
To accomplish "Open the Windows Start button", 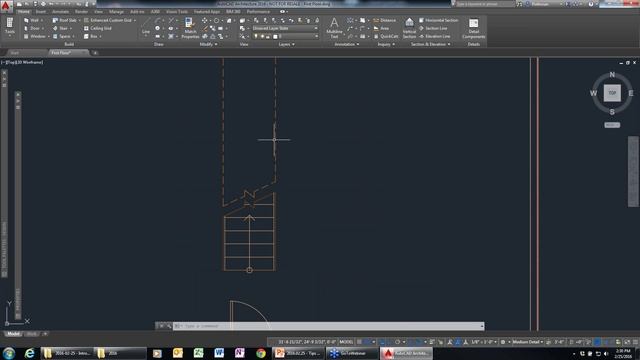I will (9, 353).
